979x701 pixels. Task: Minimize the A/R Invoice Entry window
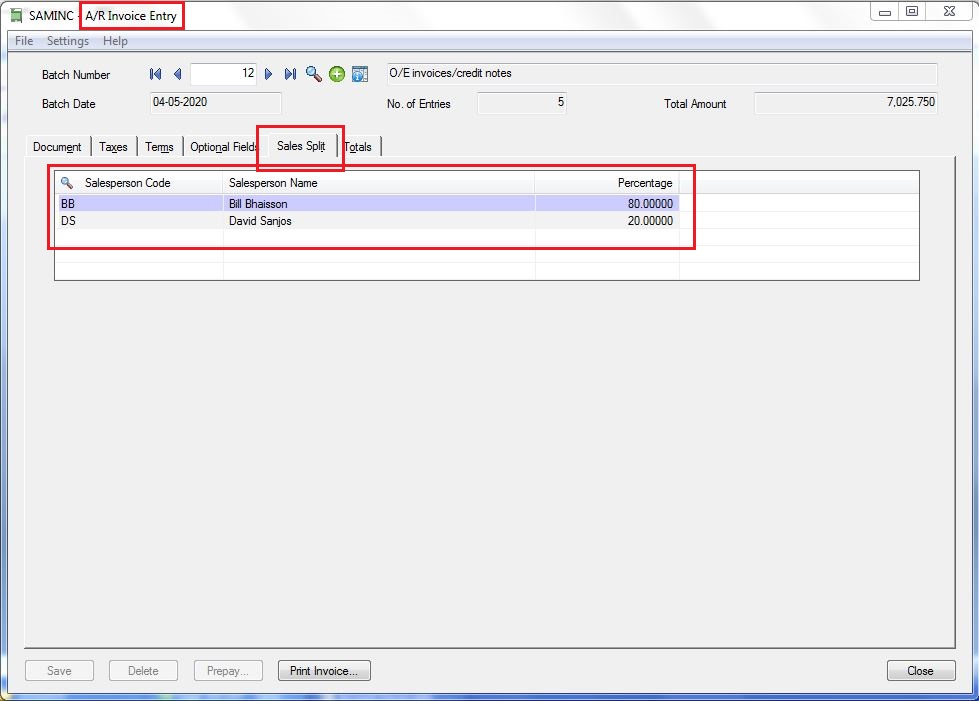pos(885,11)
